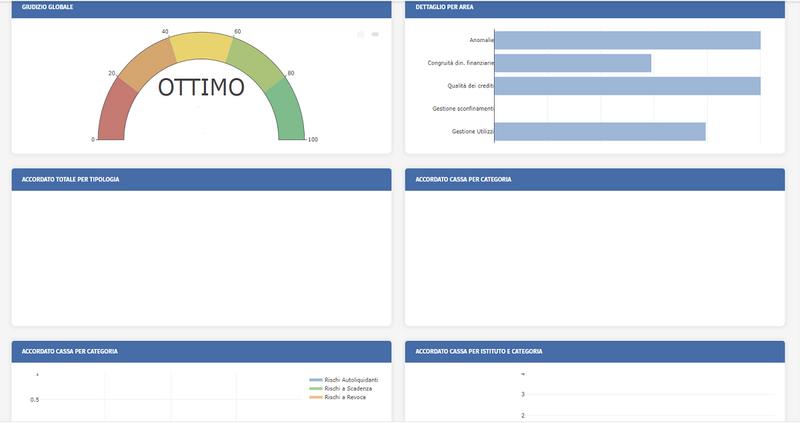Click the yellow gauge segment
This screenshot has width=800, height=423.
202,47
